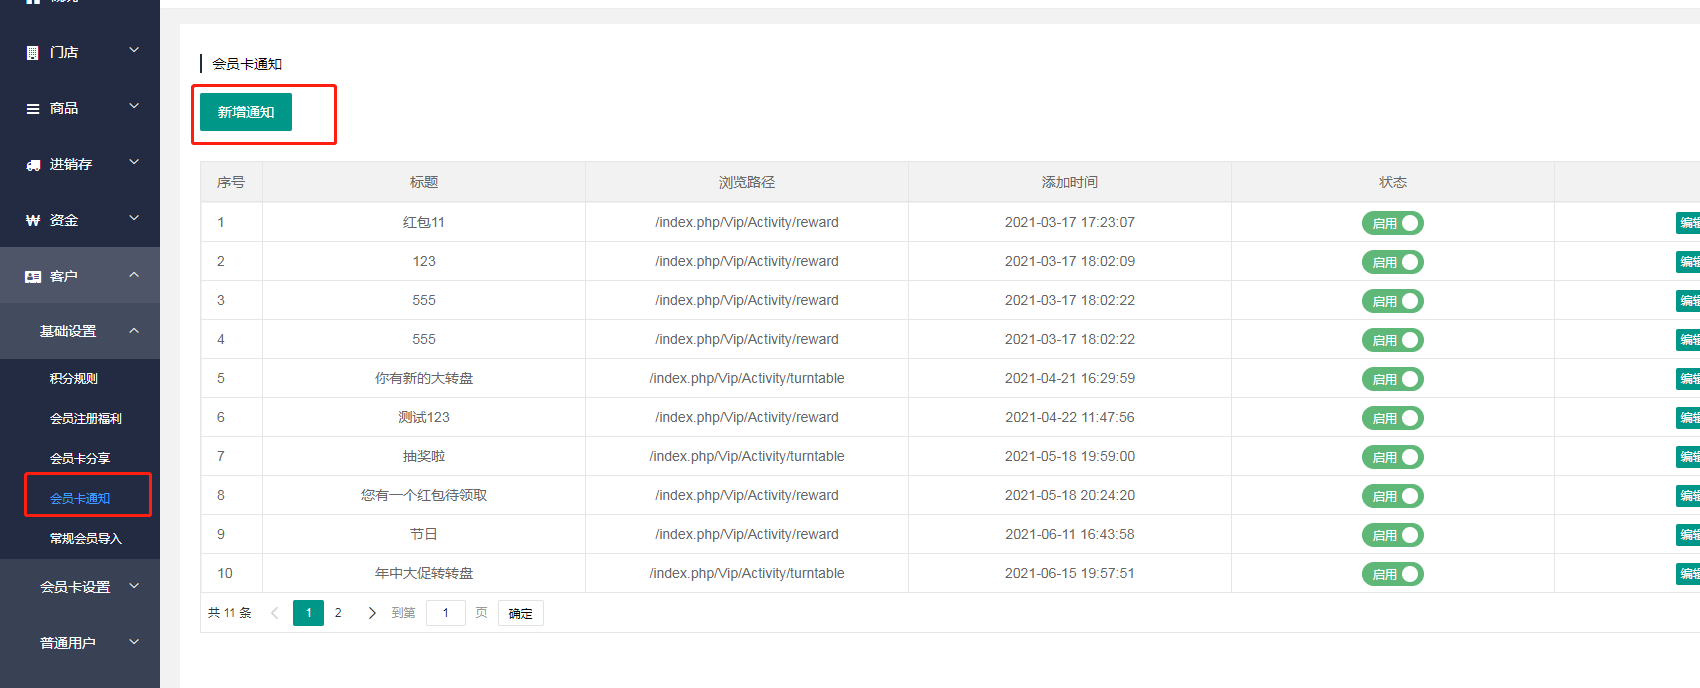1700x688 pixels.
Task: Click timestamp 2021-03-17 17:23:07
Action: click(1070, 222)
